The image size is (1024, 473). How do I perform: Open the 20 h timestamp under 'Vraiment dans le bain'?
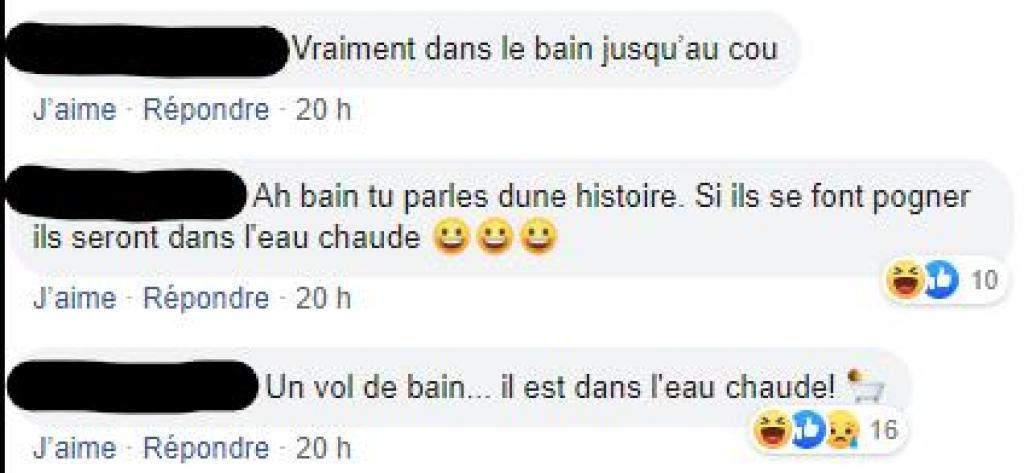(323, 111)
